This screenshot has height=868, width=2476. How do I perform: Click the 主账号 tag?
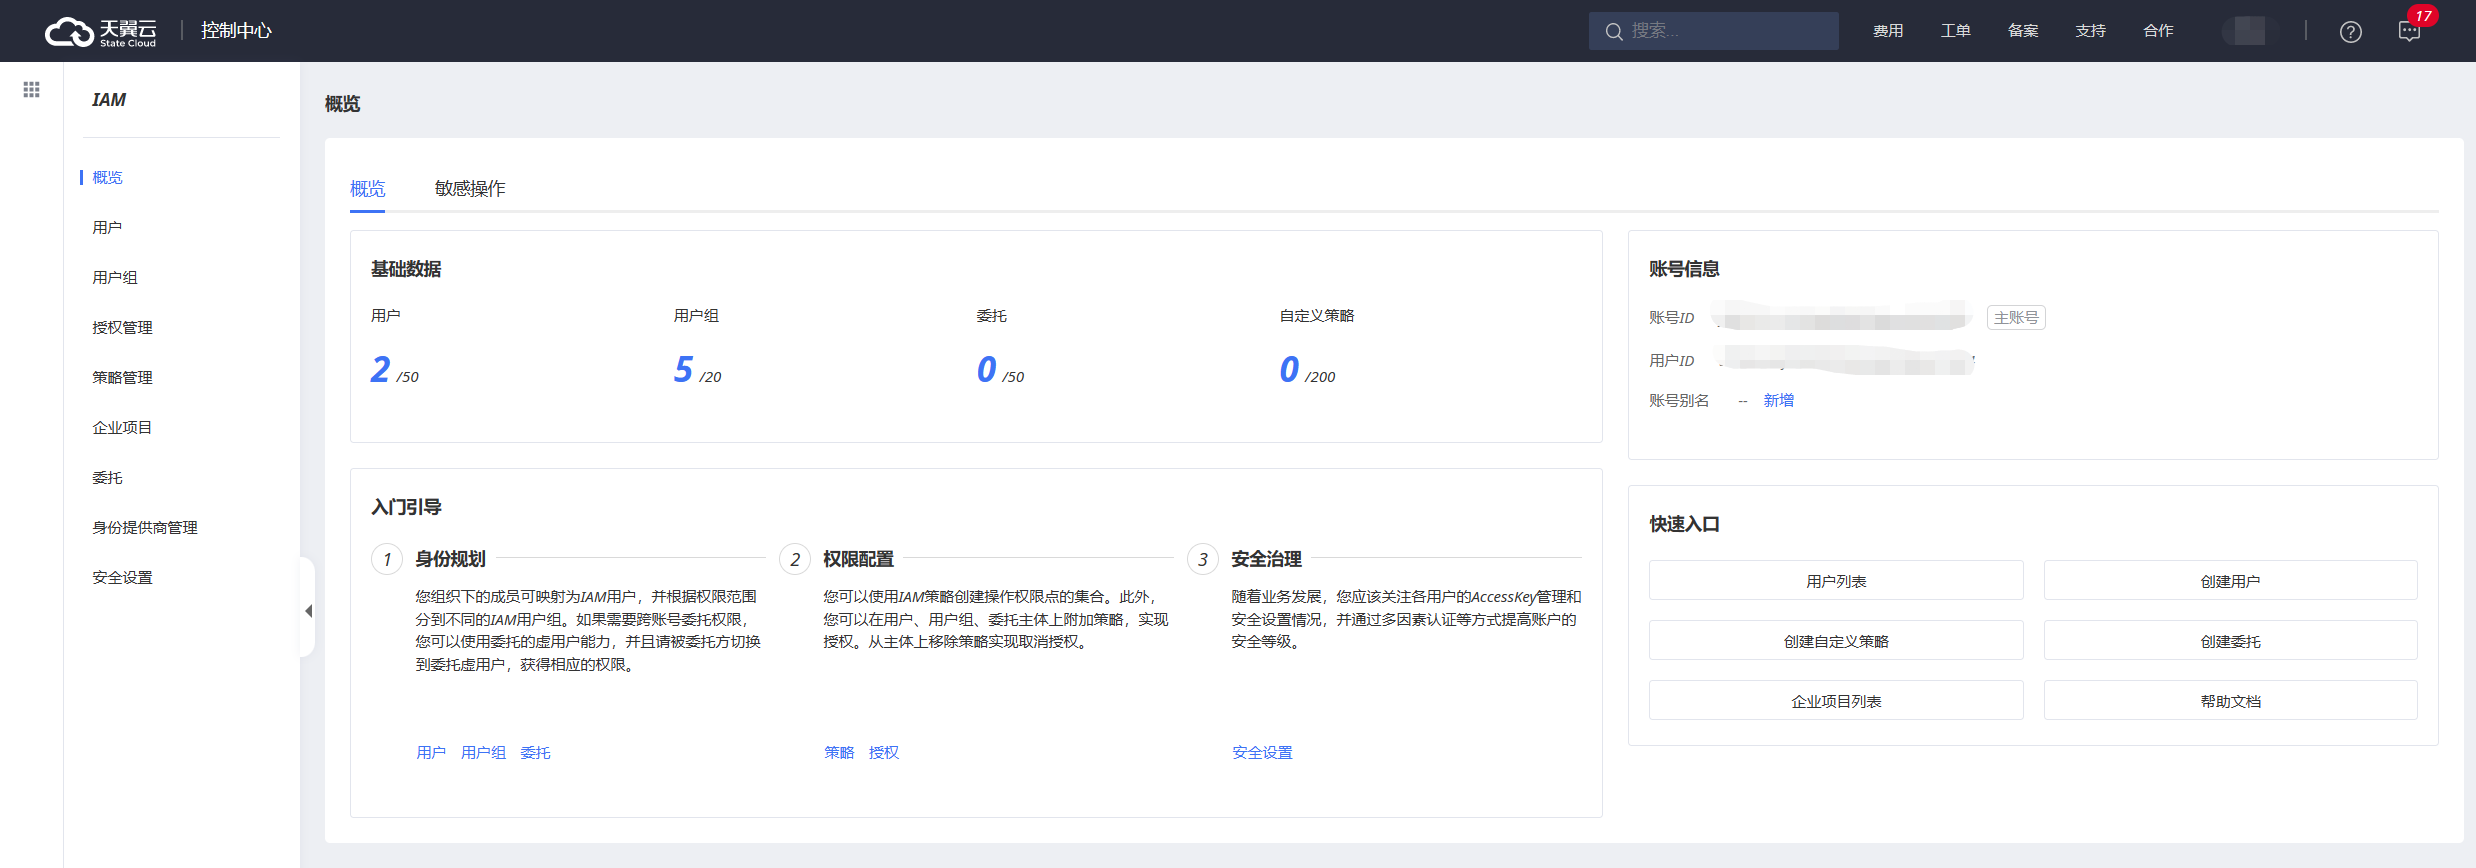pos(2016,317)
